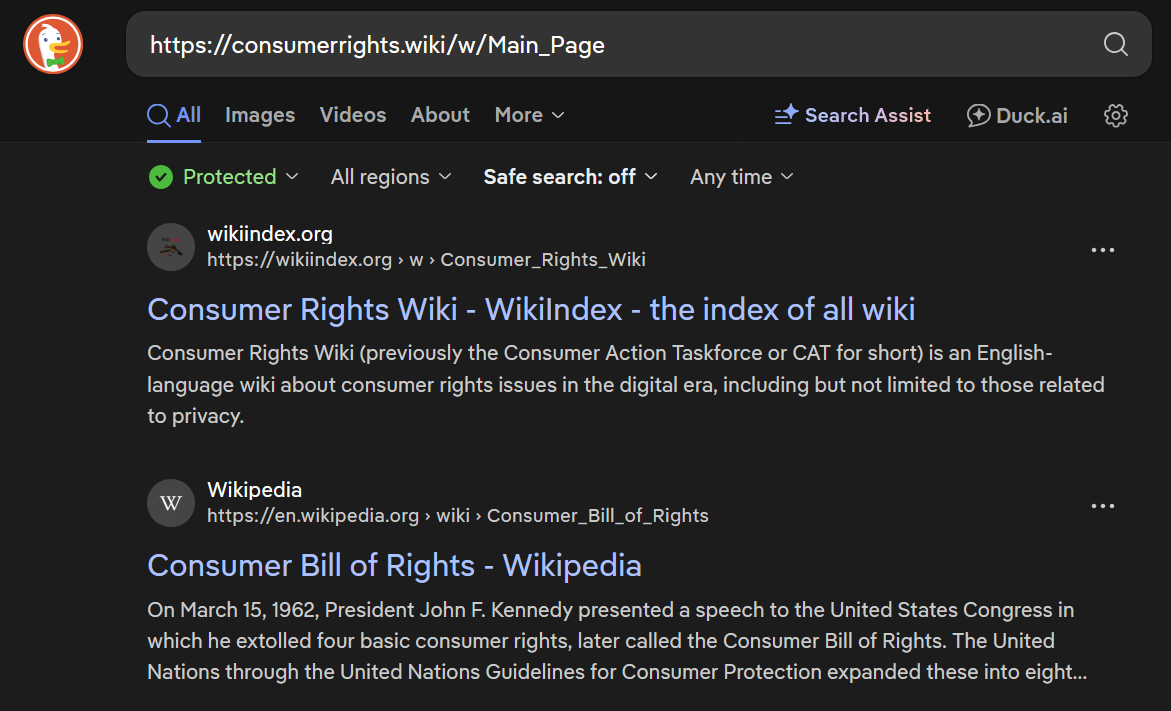Image resolution: width=1171 pixels, height=711 pixels.
Task: Switch to the Videos tab
Action: [353, 115]
